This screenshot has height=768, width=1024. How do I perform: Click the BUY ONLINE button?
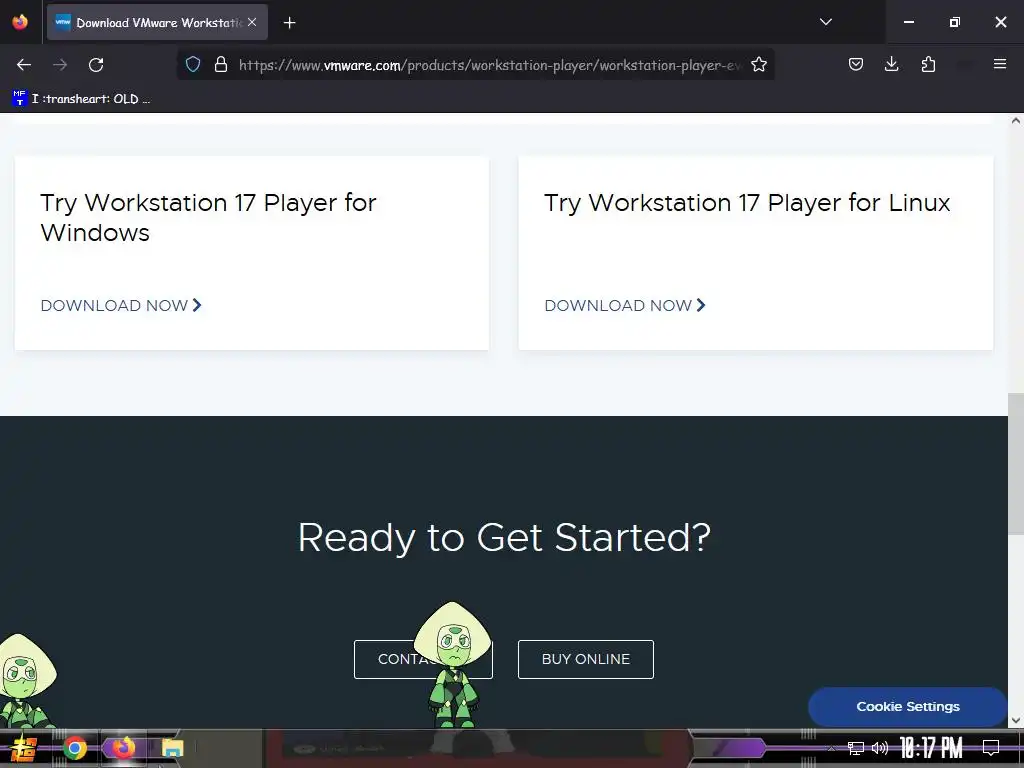click(586, 659)
